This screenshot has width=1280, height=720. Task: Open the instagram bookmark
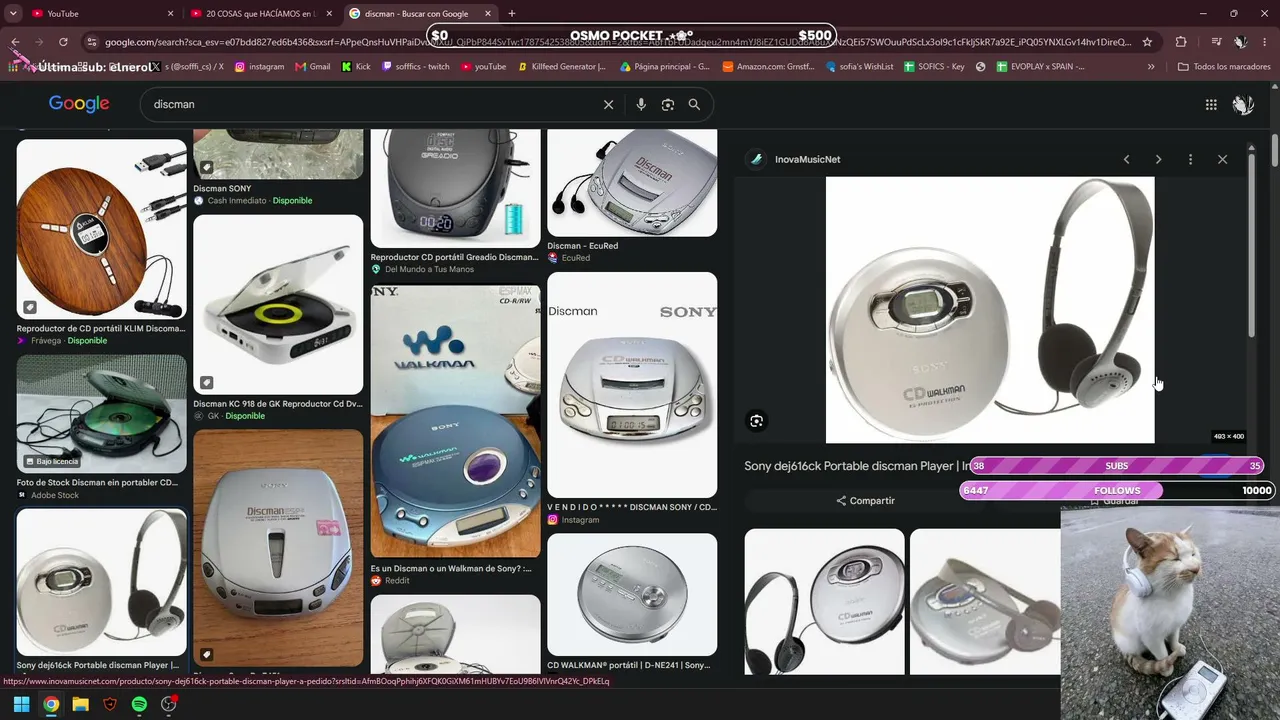click(x=259, y=67)
